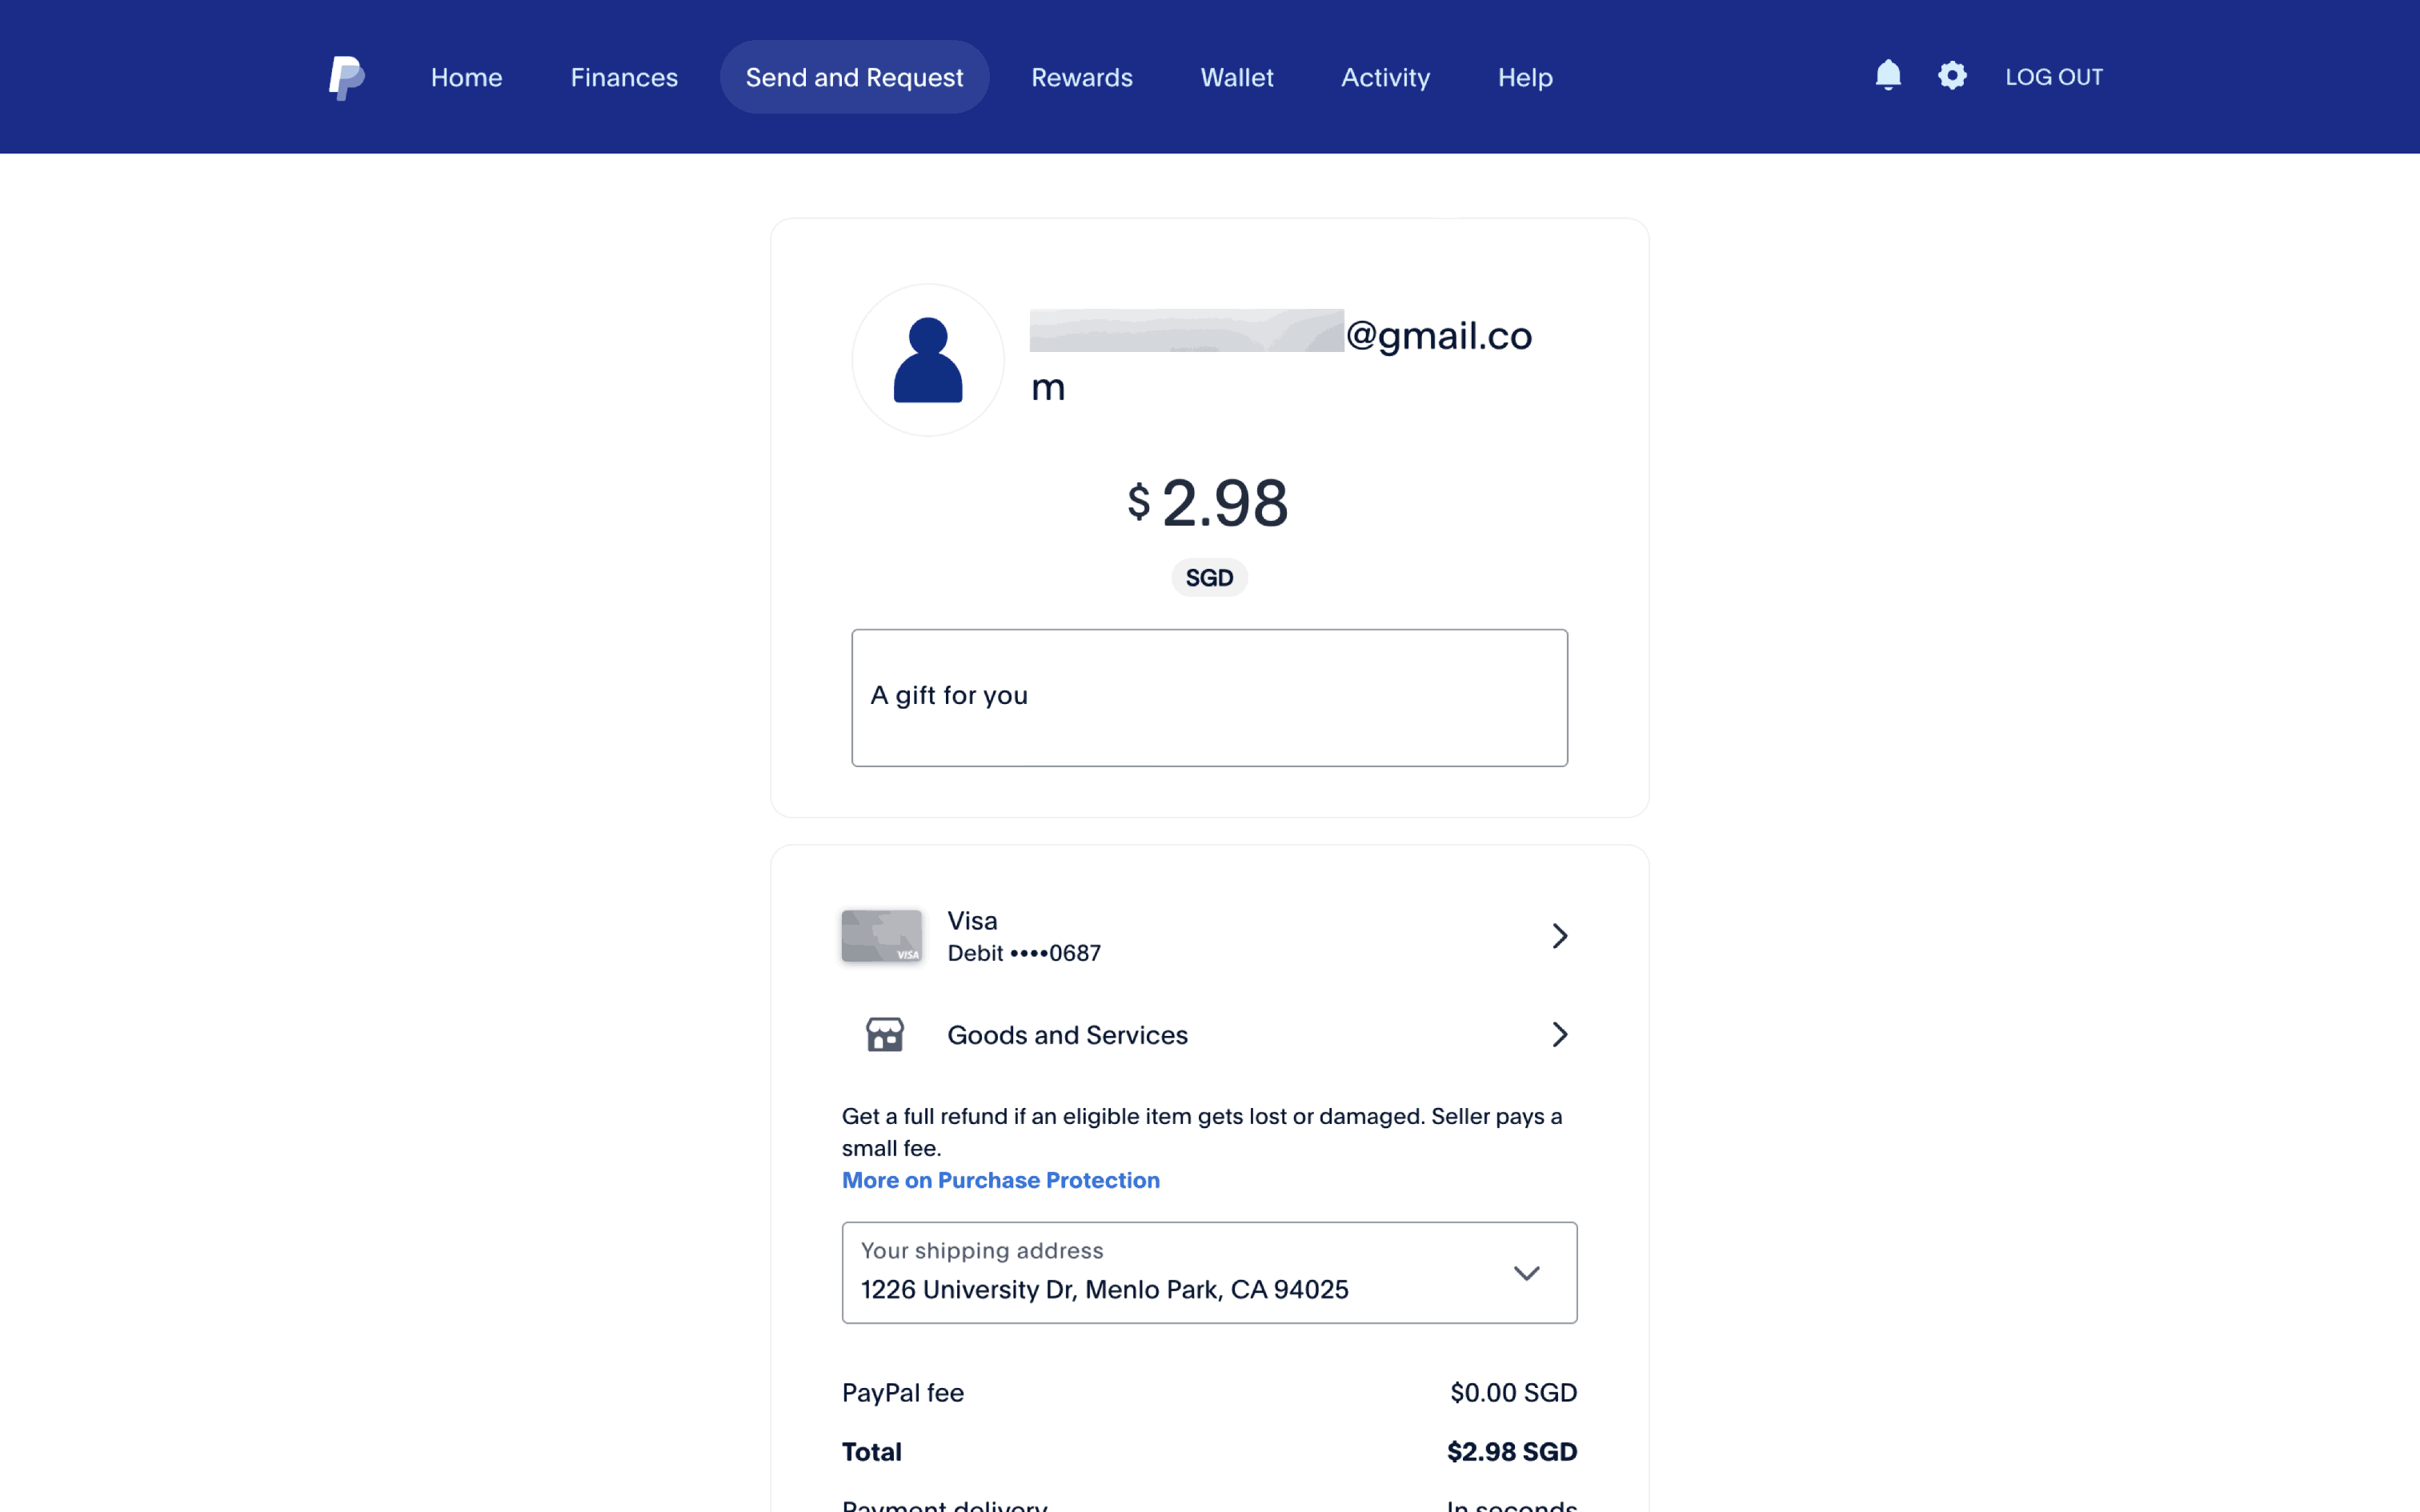
Task: View the Activity page
Action: pyautogui.click(x=1385, y=77)
